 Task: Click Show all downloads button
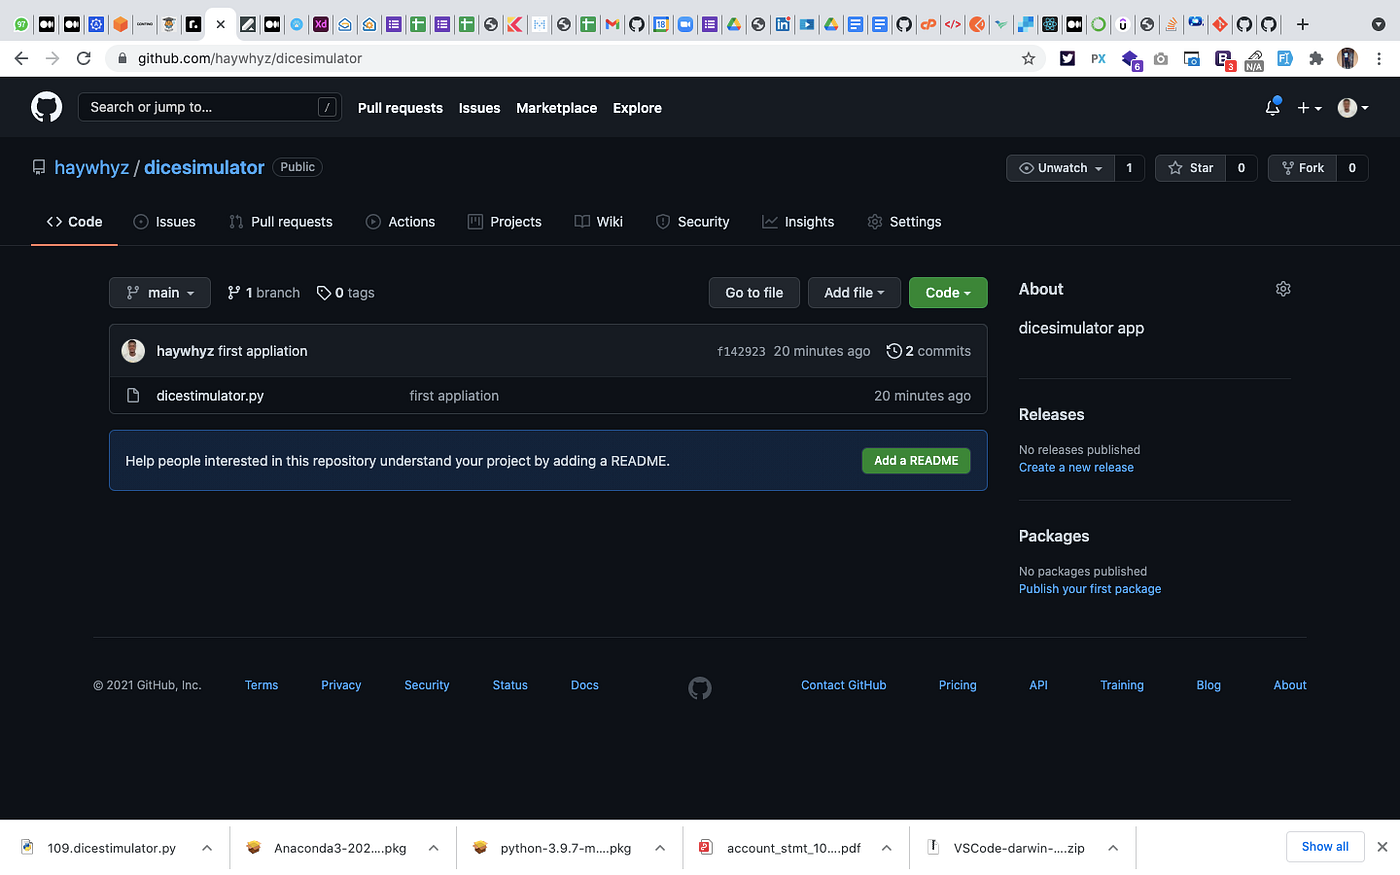tap(1325, 847)
